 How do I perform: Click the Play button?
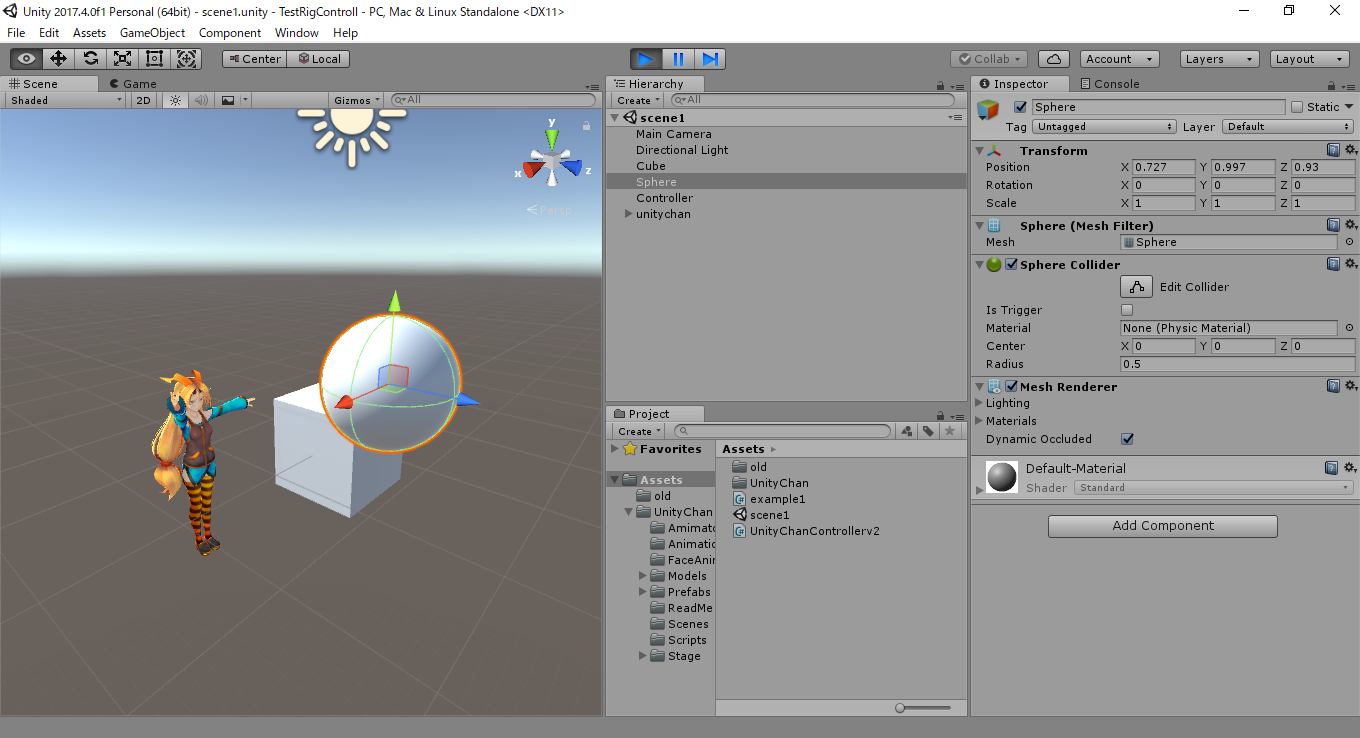[x=646, y=59]
